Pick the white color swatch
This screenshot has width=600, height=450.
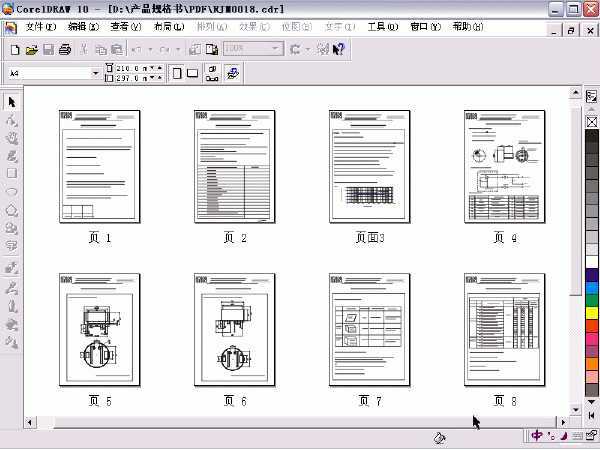pyautogui.click(x=592, y=262)
